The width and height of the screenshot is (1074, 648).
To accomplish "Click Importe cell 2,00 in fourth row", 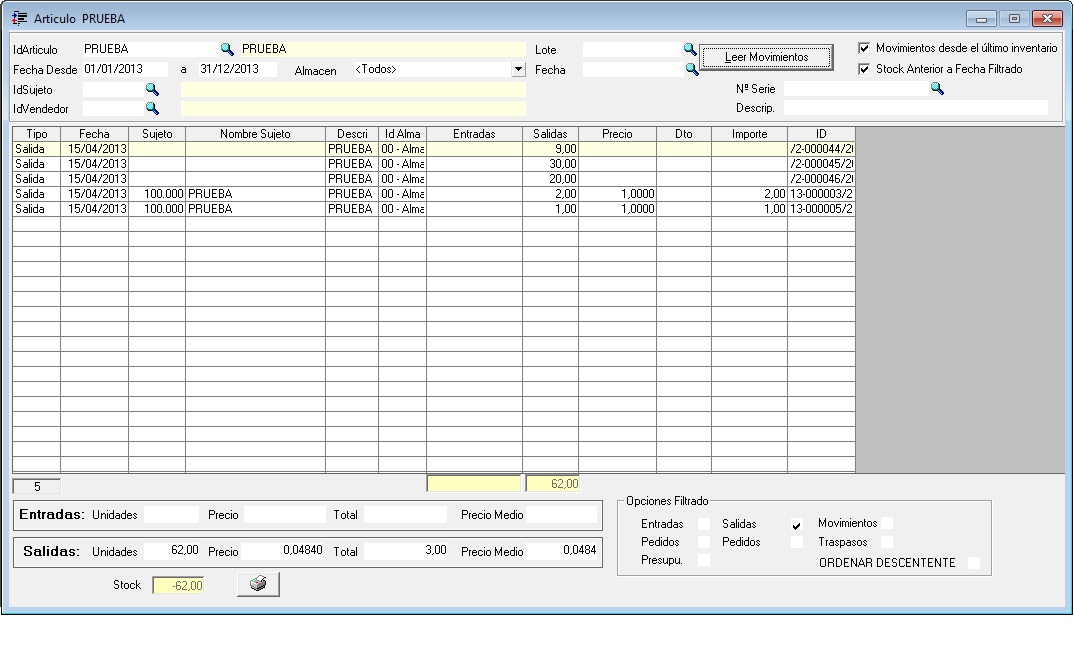I will click(749, 194).
